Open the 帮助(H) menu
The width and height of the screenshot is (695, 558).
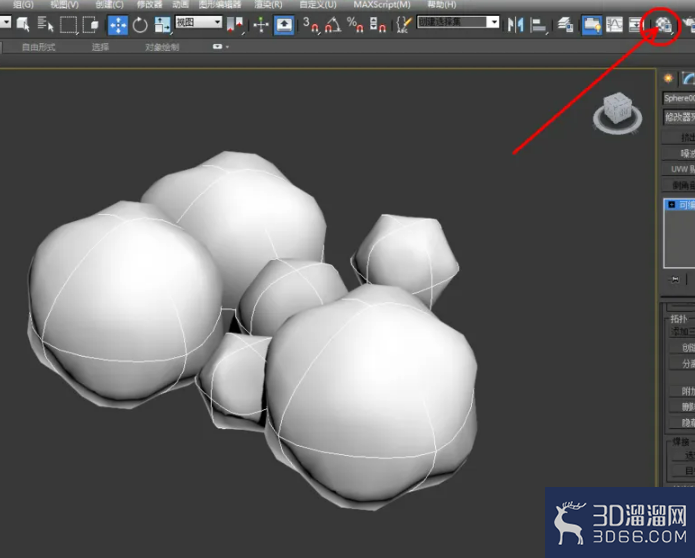pyautogui.click(x=441, y=5)
